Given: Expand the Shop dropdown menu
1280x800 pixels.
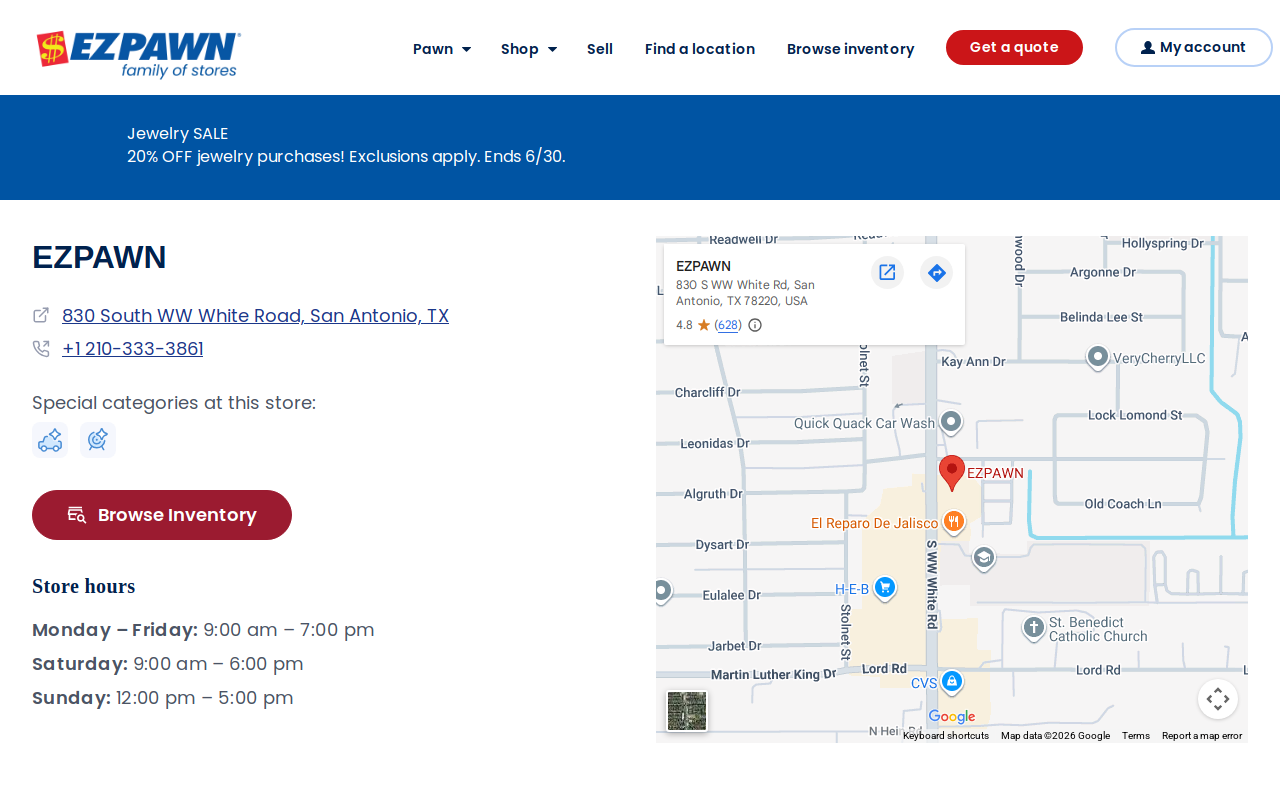Looking at the screenshot, I should [x=529, y=49].
